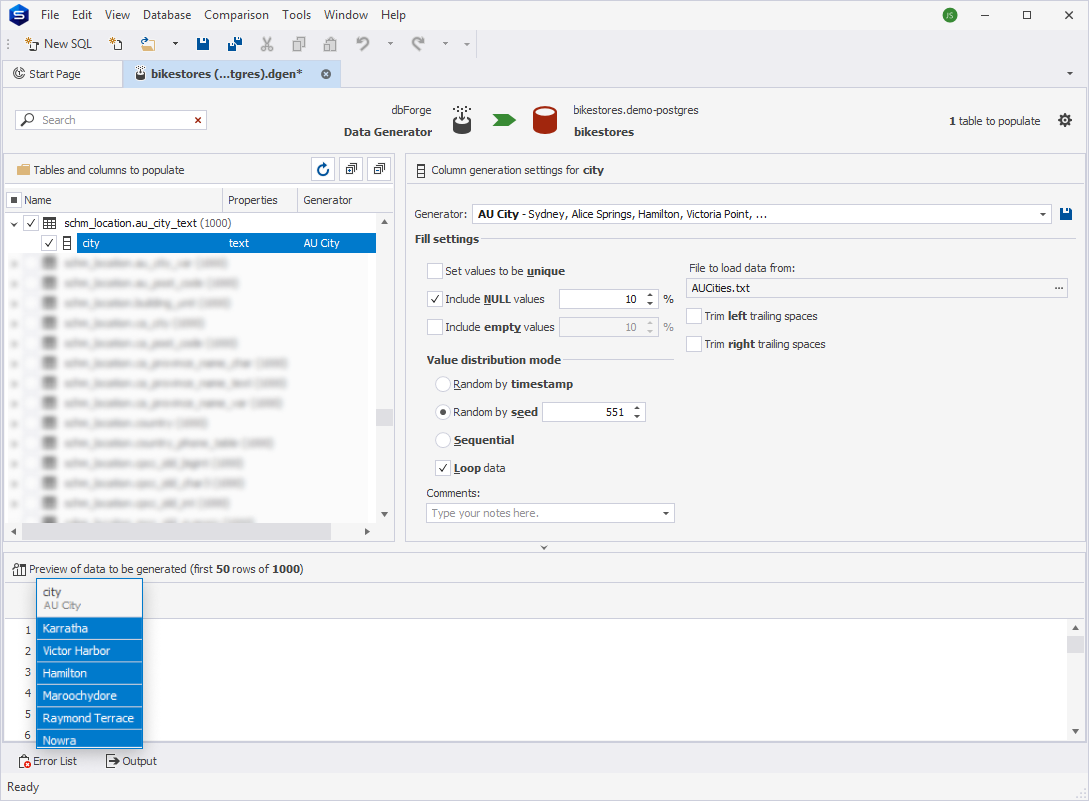Screen dimensions: 1089x801
Task: Open the Edit menu
Action: pos(82,15)
